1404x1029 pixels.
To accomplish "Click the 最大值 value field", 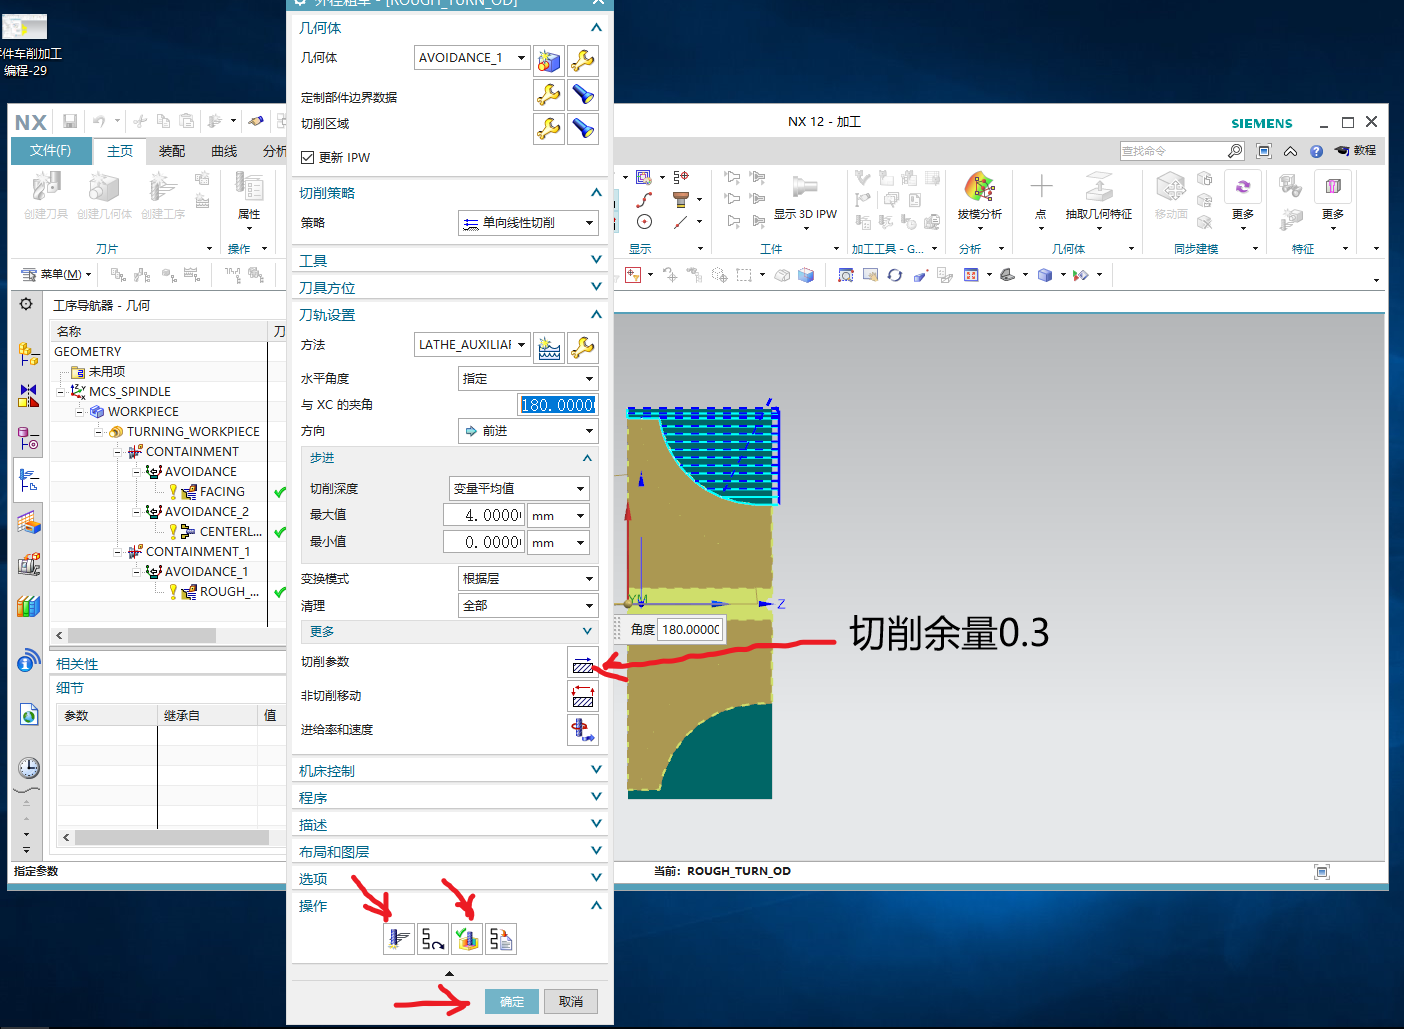I will coord(484,516).
